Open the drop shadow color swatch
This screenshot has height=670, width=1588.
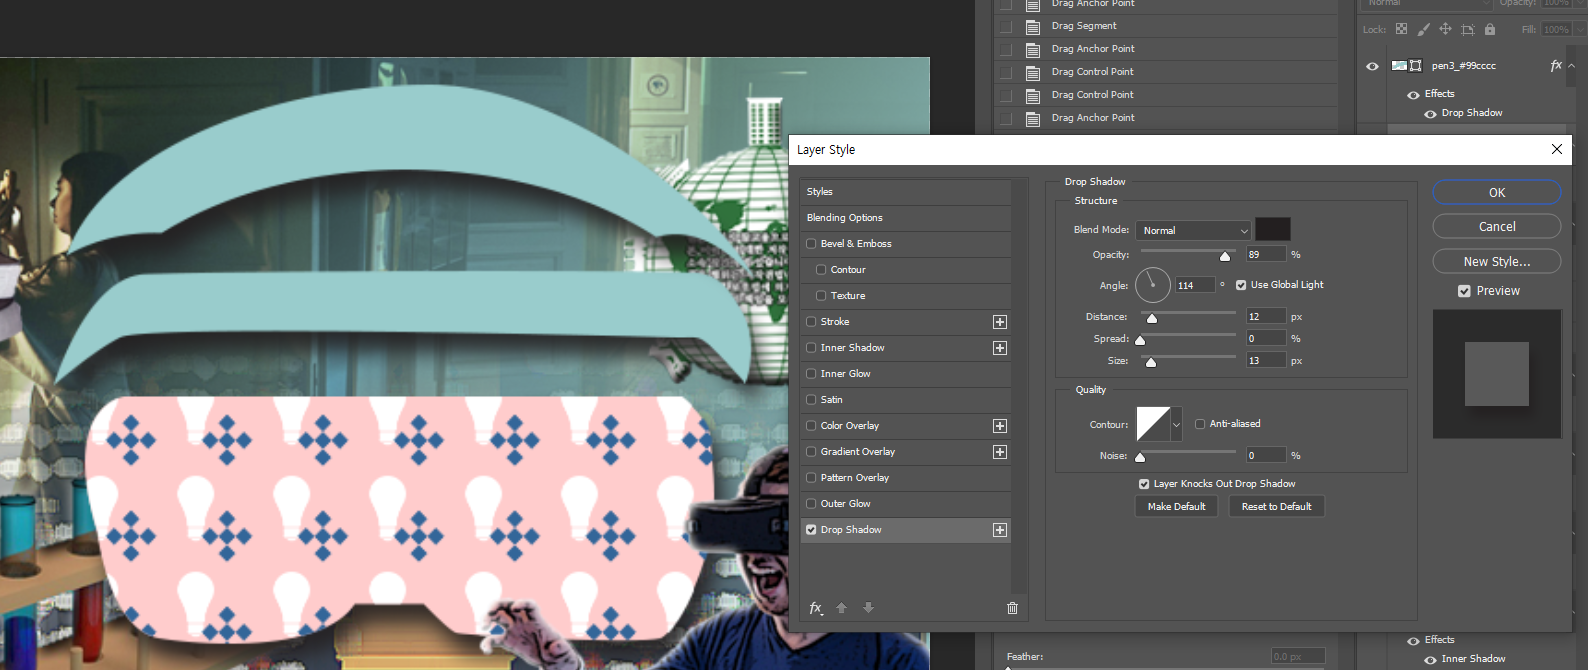pos(1273,229)
